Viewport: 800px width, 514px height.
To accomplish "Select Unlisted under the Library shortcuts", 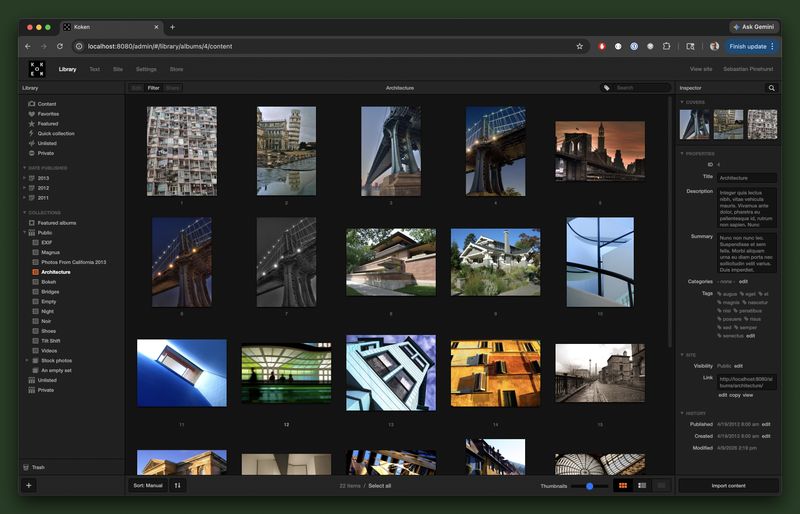I will (47, 143).
